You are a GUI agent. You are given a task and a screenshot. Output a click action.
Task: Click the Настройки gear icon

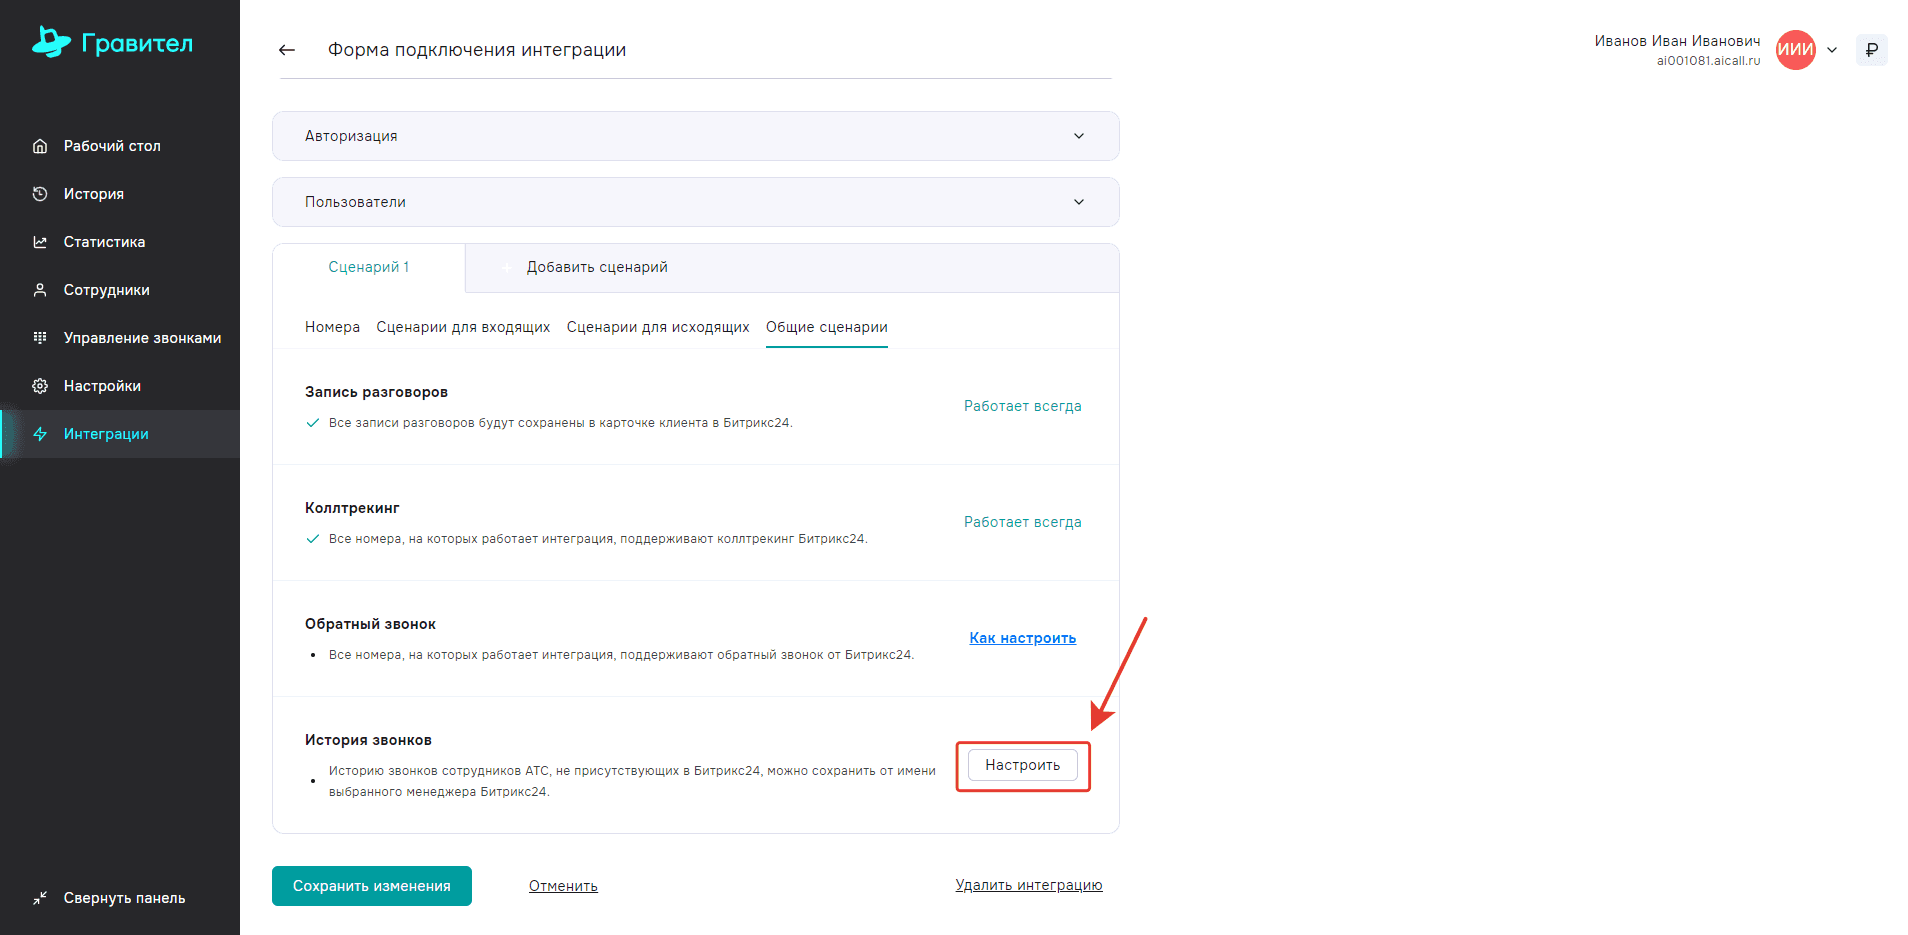pos(40,386)
